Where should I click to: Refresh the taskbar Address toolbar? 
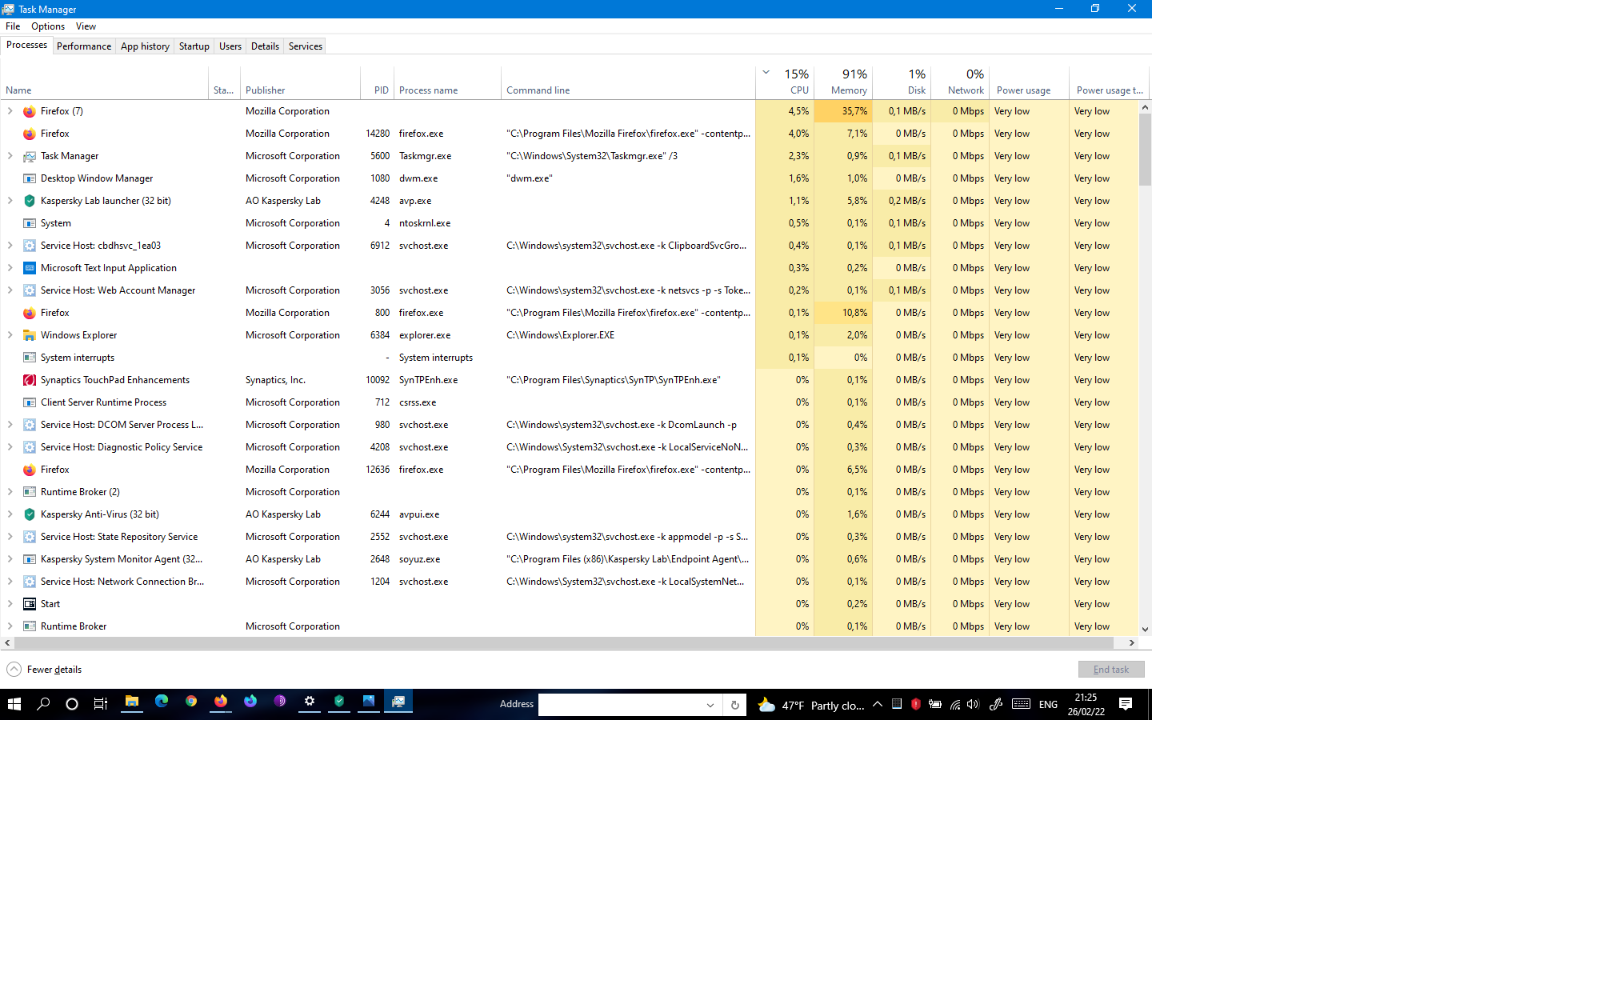tap(735, 705)
